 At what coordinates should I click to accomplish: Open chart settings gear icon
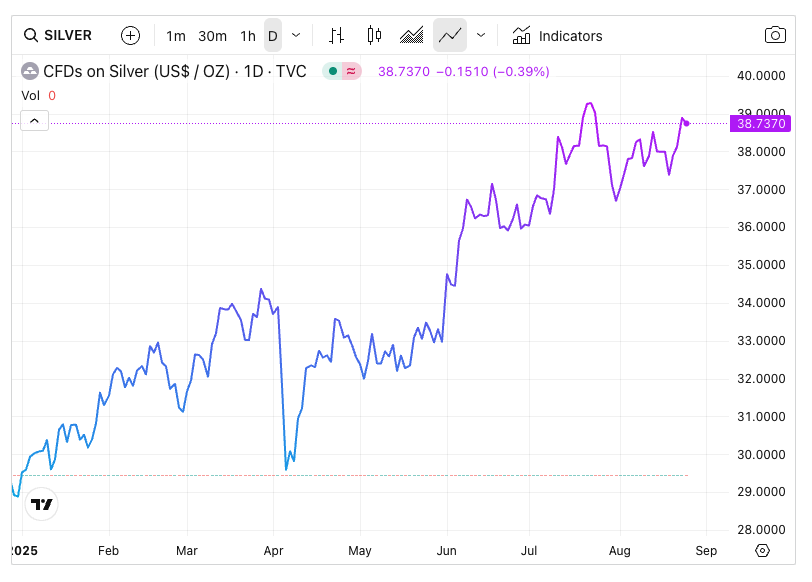(x=762, y=550)
